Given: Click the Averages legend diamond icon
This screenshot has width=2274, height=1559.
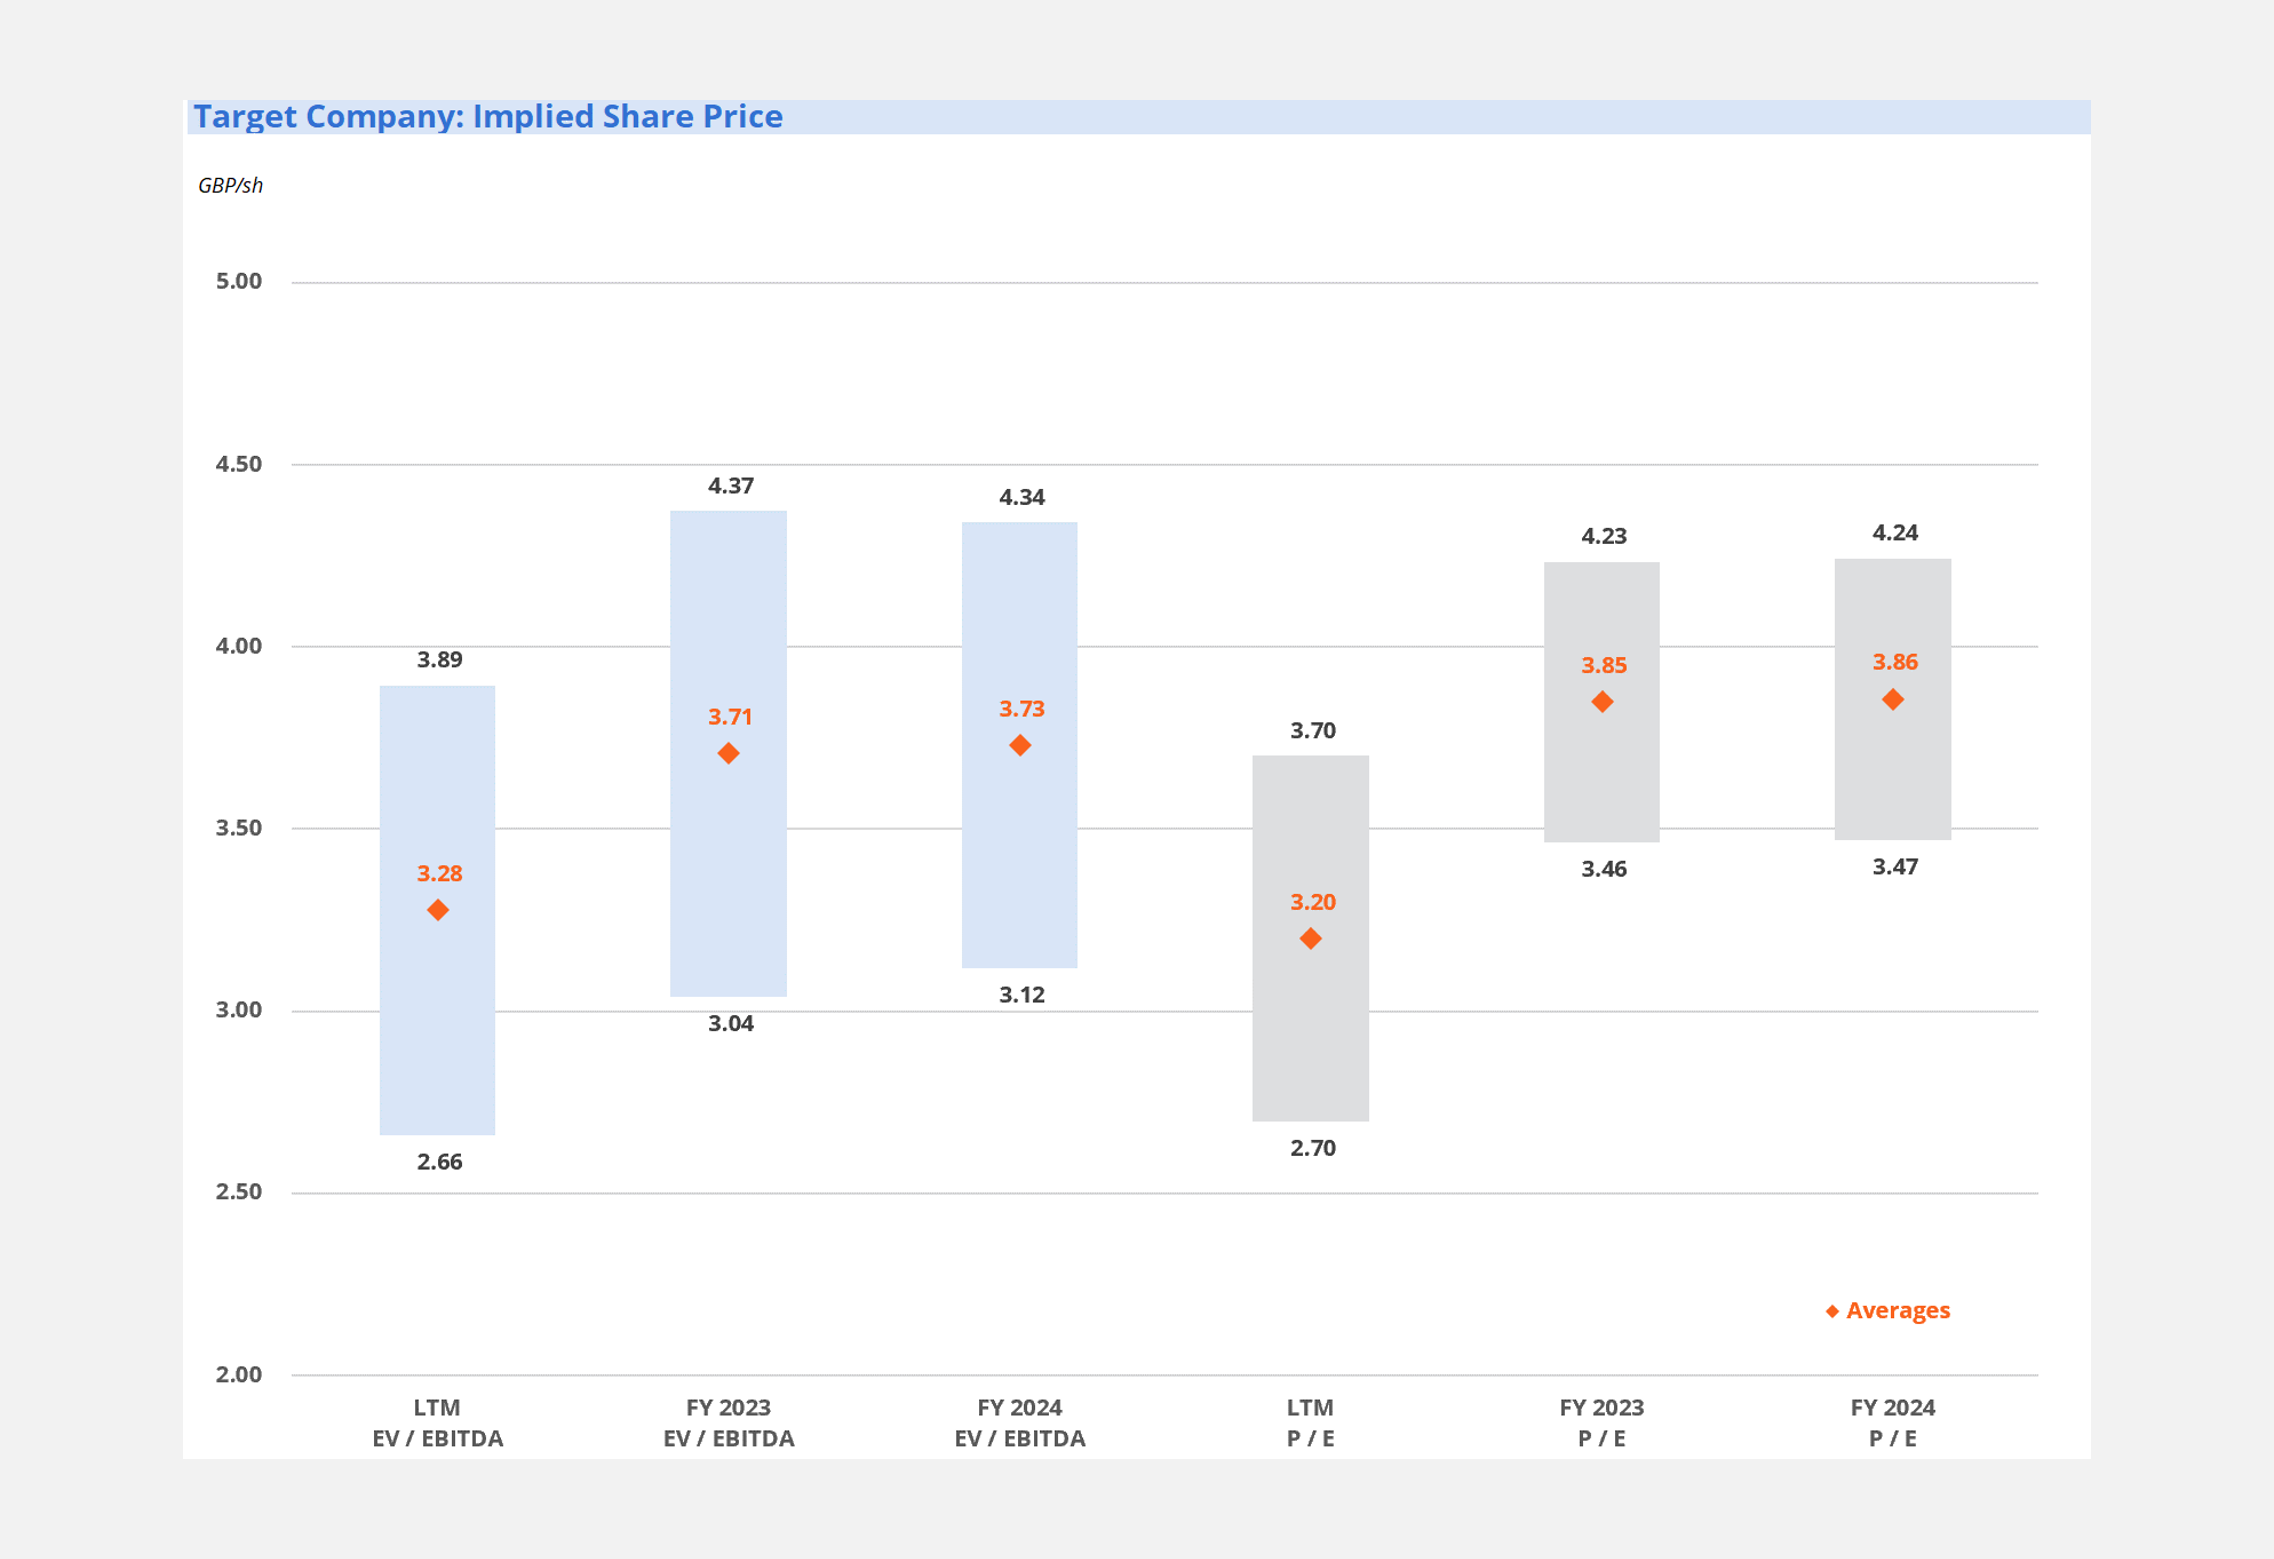Looking at the screenshot, I should 1832,1311.
